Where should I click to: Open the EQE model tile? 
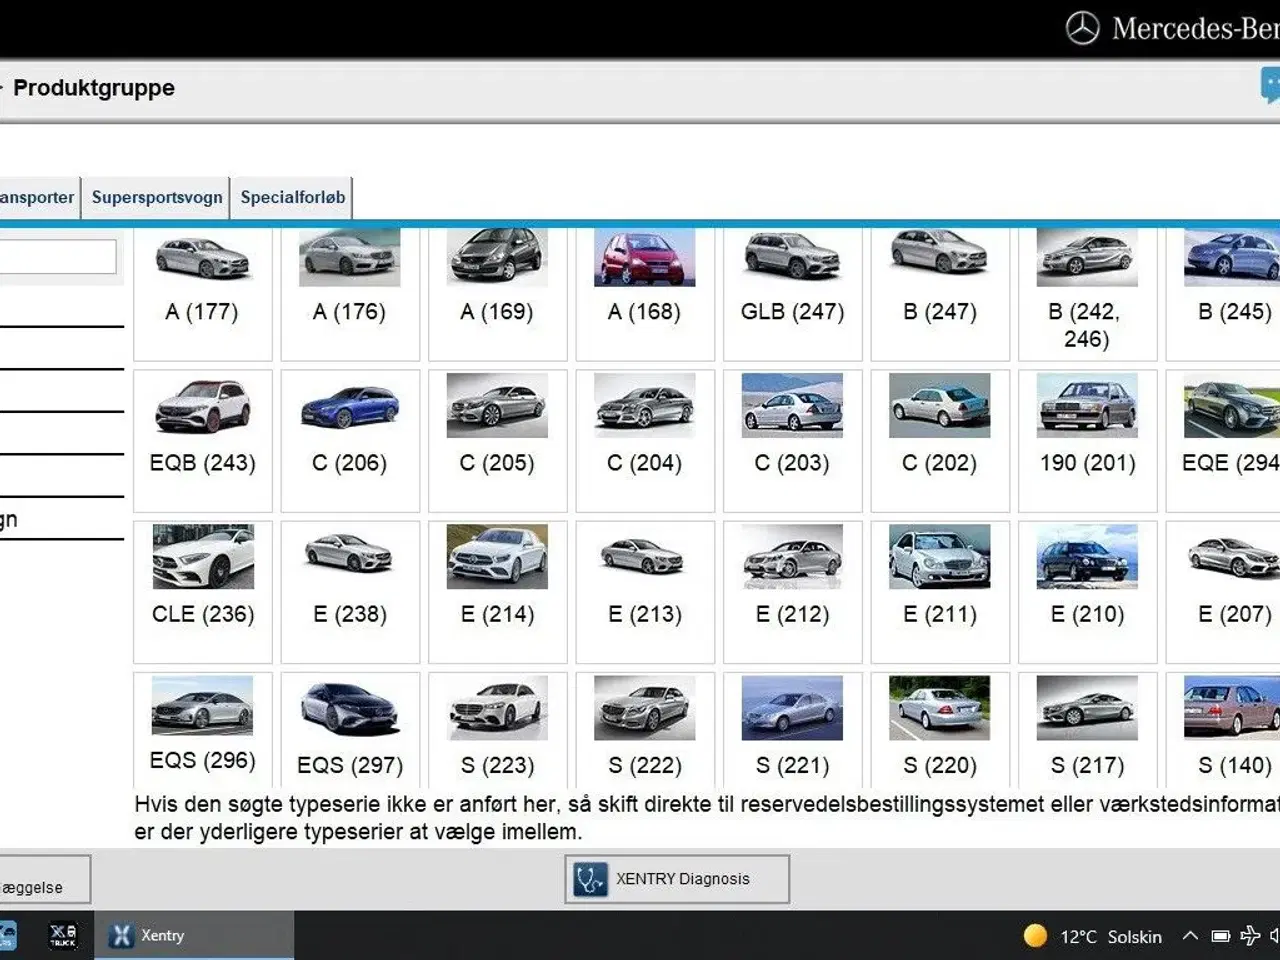1224,441
